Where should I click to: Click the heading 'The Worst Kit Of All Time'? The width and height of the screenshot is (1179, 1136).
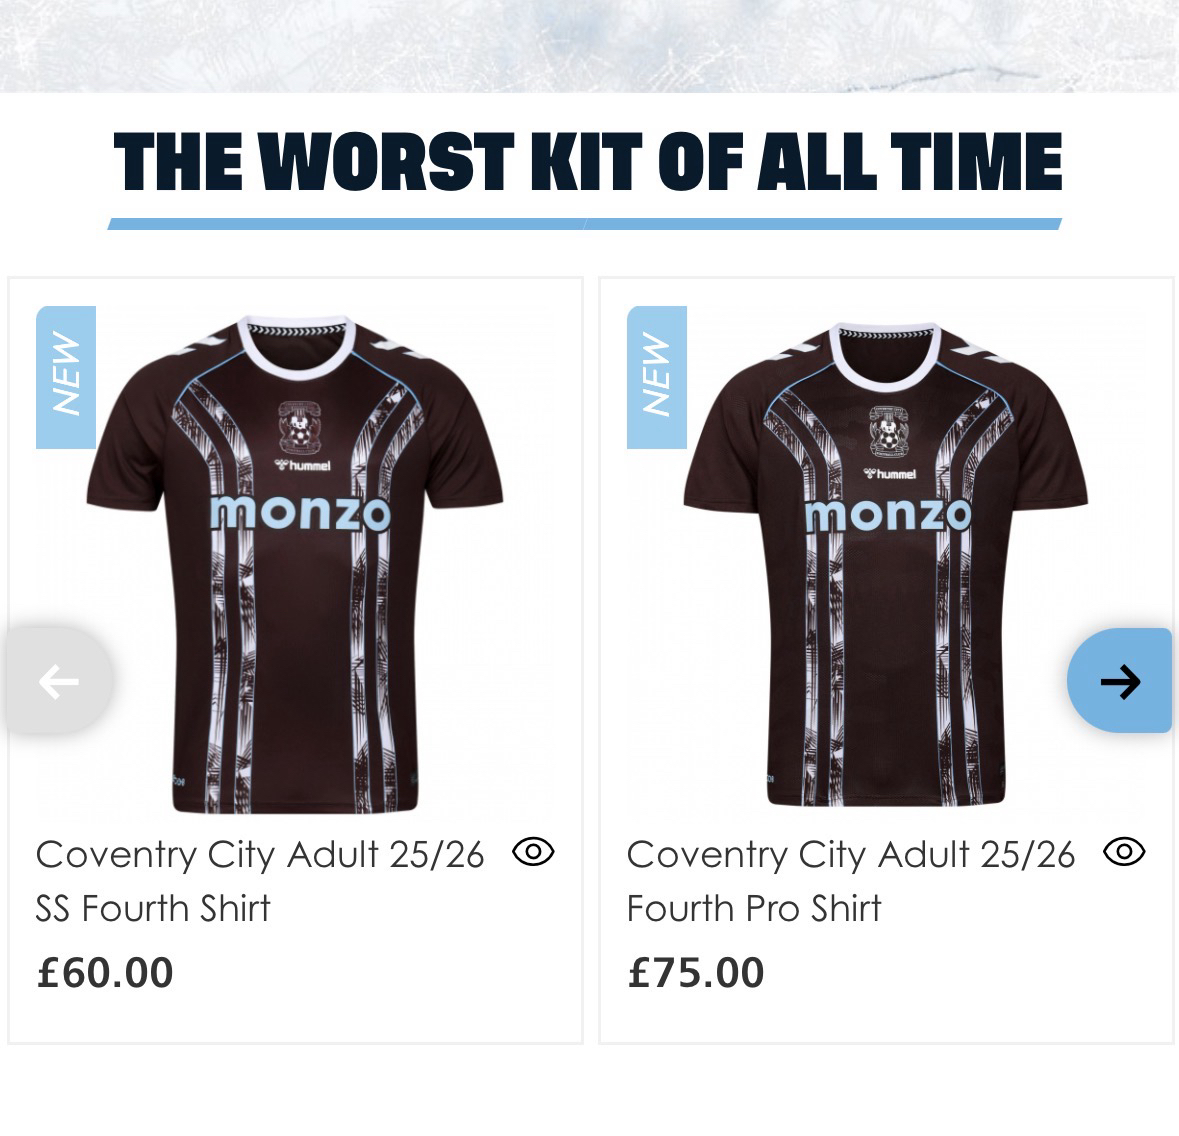click(x=587, y=163)
